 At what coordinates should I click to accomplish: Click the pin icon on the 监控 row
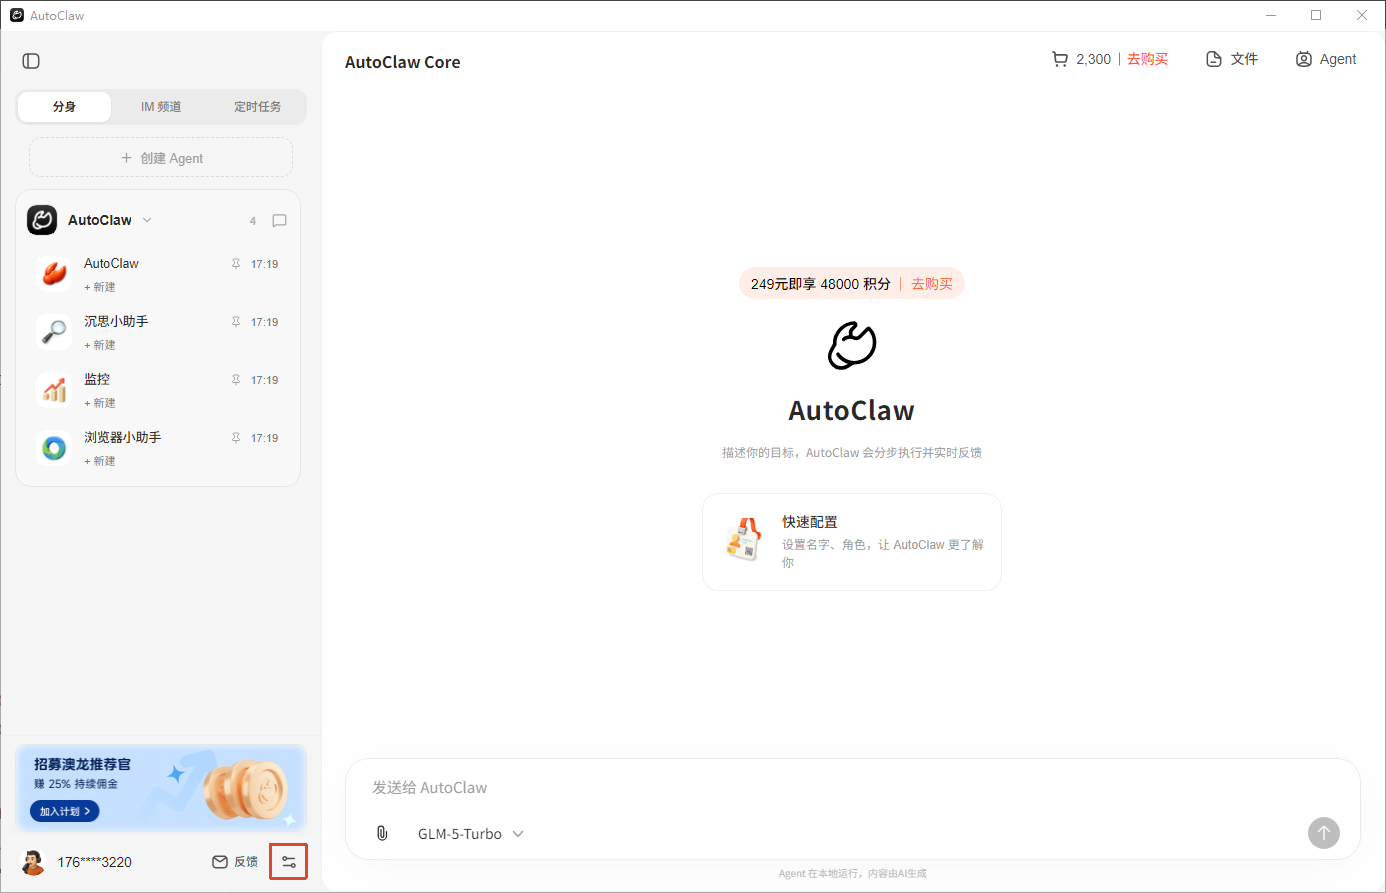pos(236,380)
